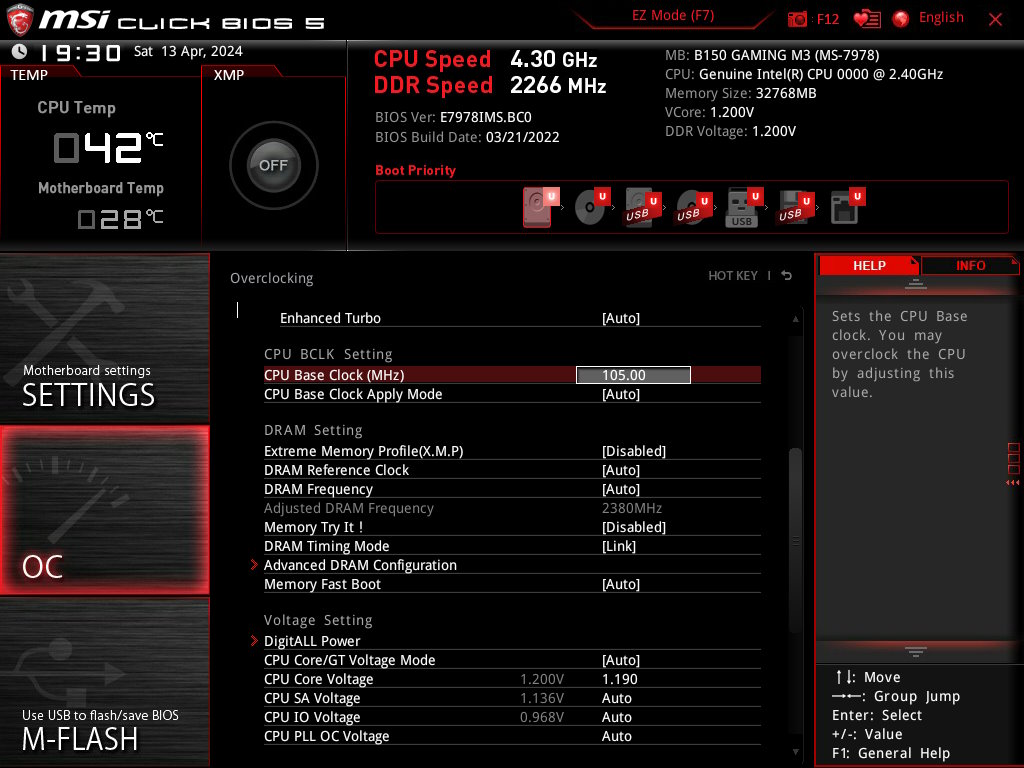The height and width of the screenshot is (768, 1024).
Task: Click the scroll down arrow of settings list
Action: point(795,752)
